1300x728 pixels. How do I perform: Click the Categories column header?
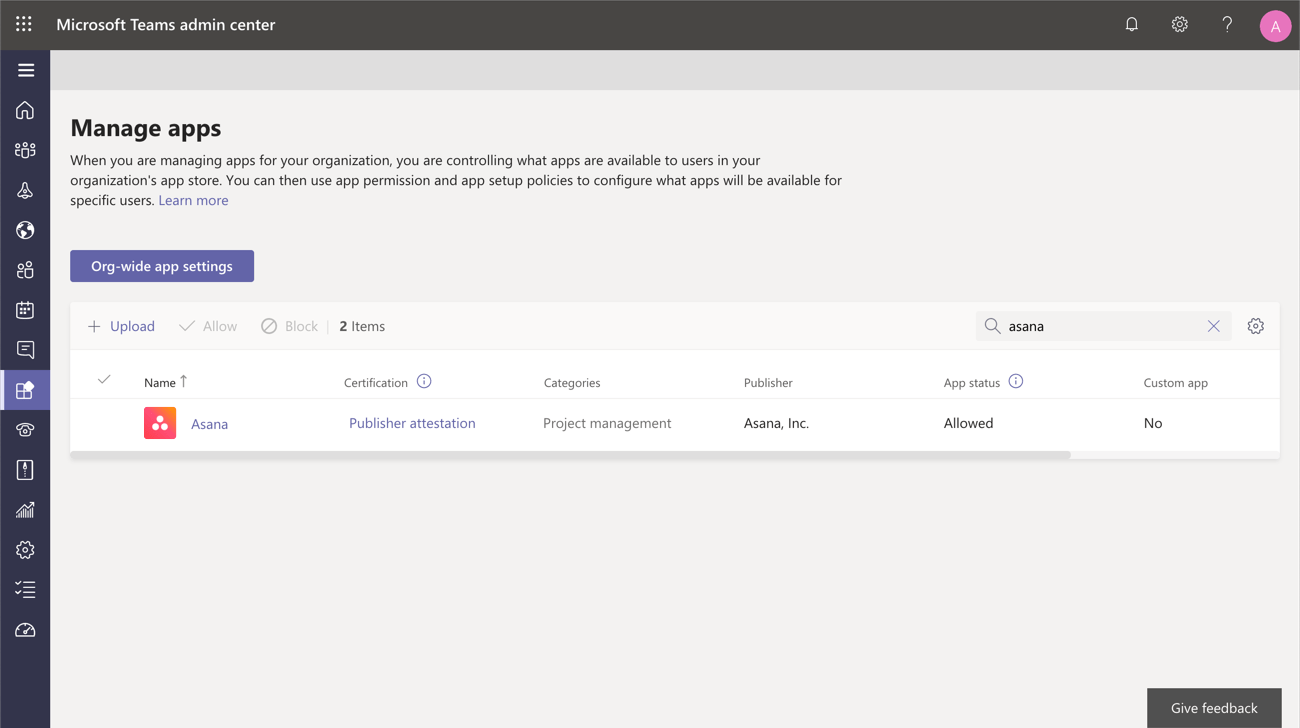(572, 382)
